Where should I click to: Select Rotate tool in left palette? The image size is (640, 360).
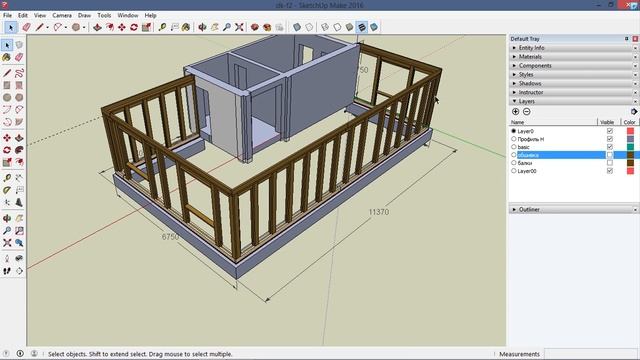click(7, 150)
